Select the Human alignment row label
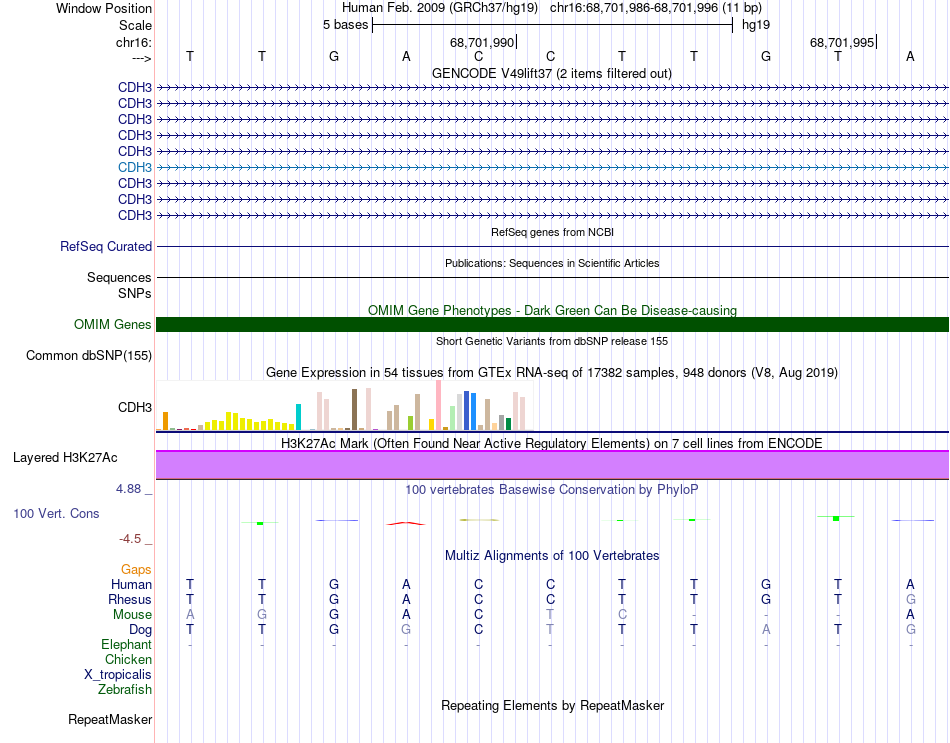The image size is (950, 743). (x=131, y=585)
